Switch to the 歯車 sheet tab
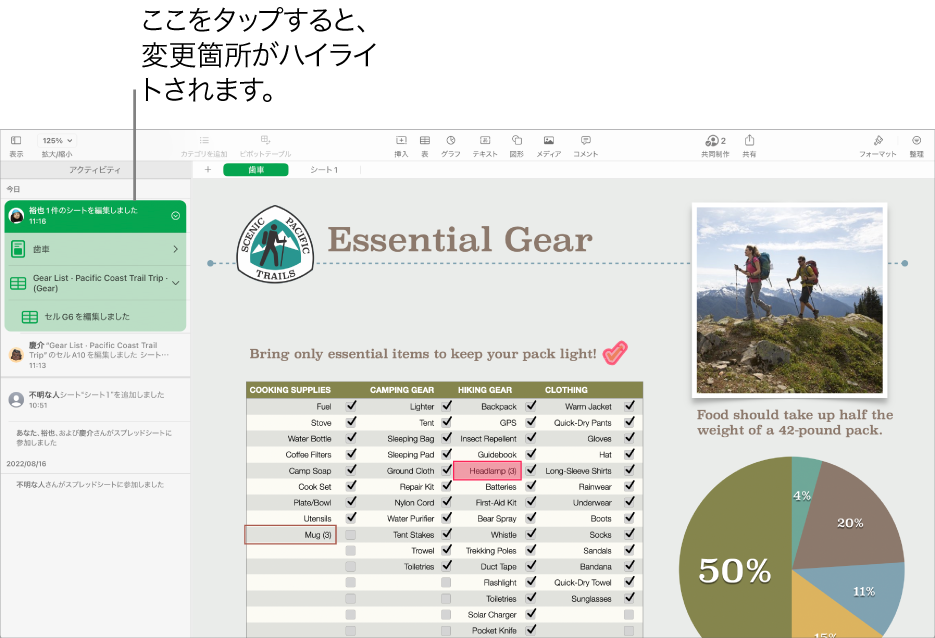This screenshot has height=638, width=935. point(256,170)
